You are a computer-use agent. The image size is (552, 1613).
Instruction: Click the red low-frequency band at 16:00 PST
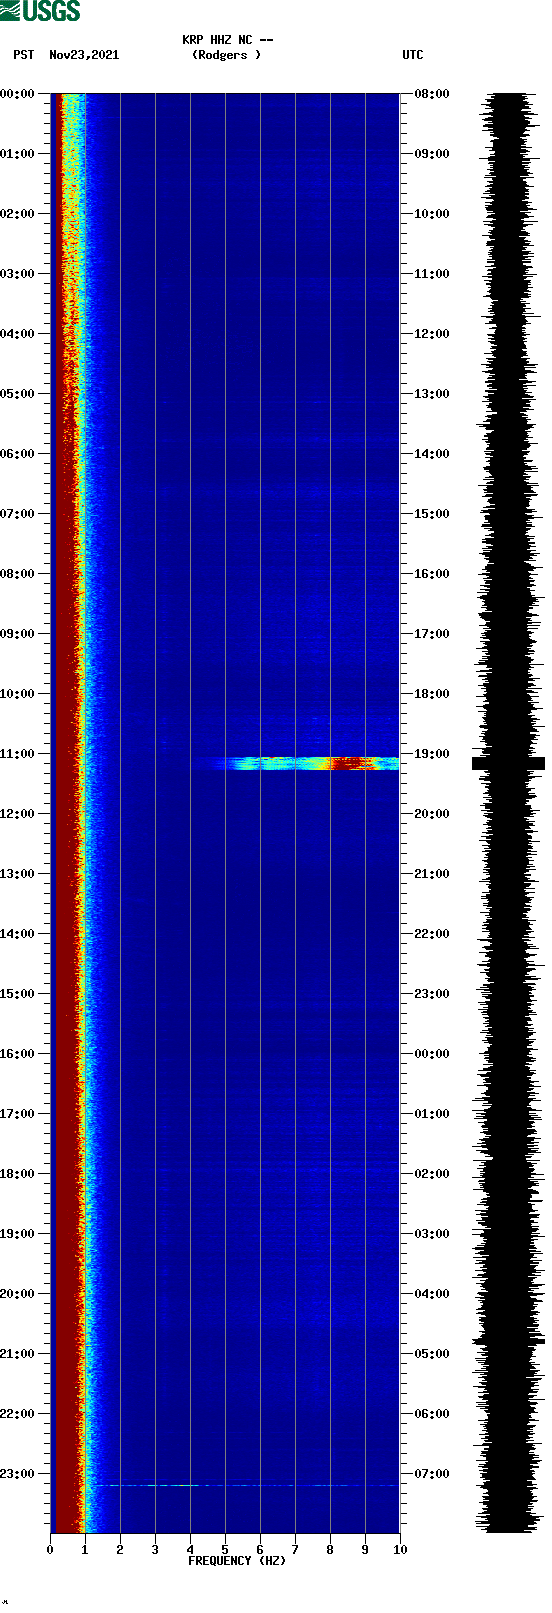coord(66,1054)
